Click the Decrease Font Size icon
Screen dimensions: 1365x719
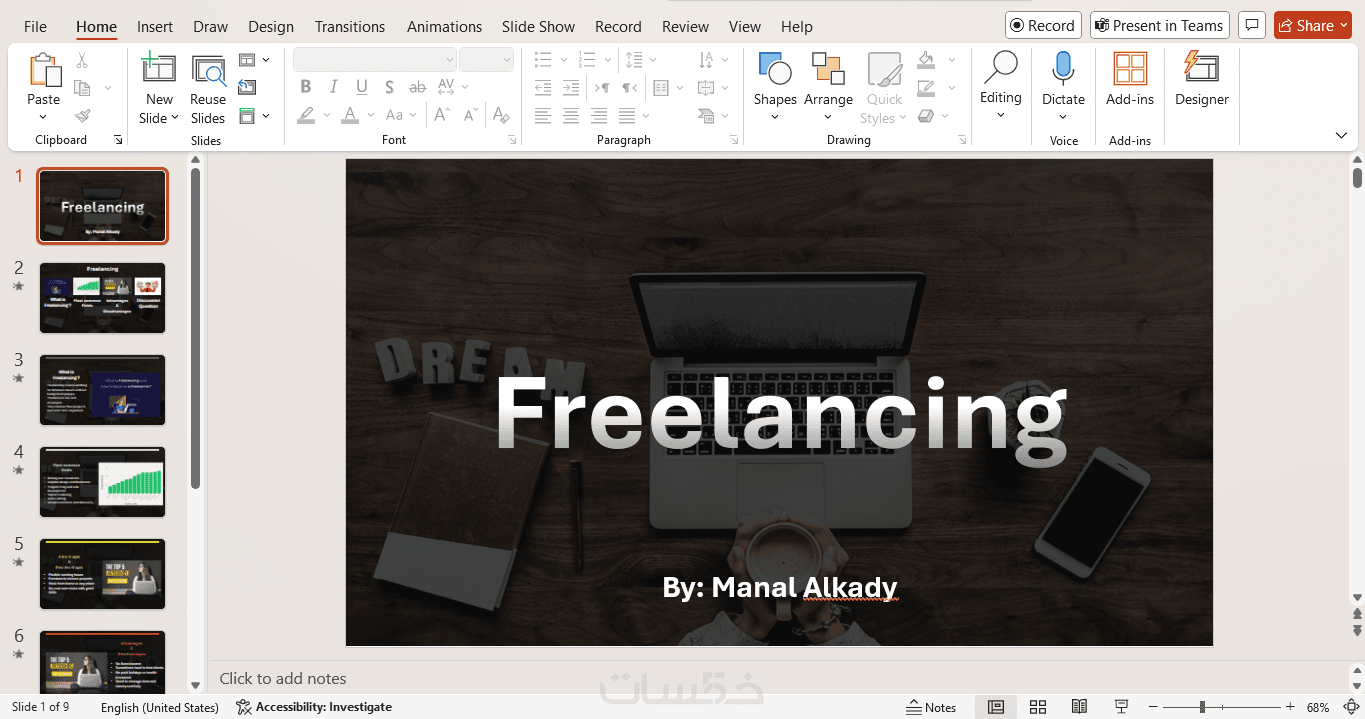click(472, 115)
